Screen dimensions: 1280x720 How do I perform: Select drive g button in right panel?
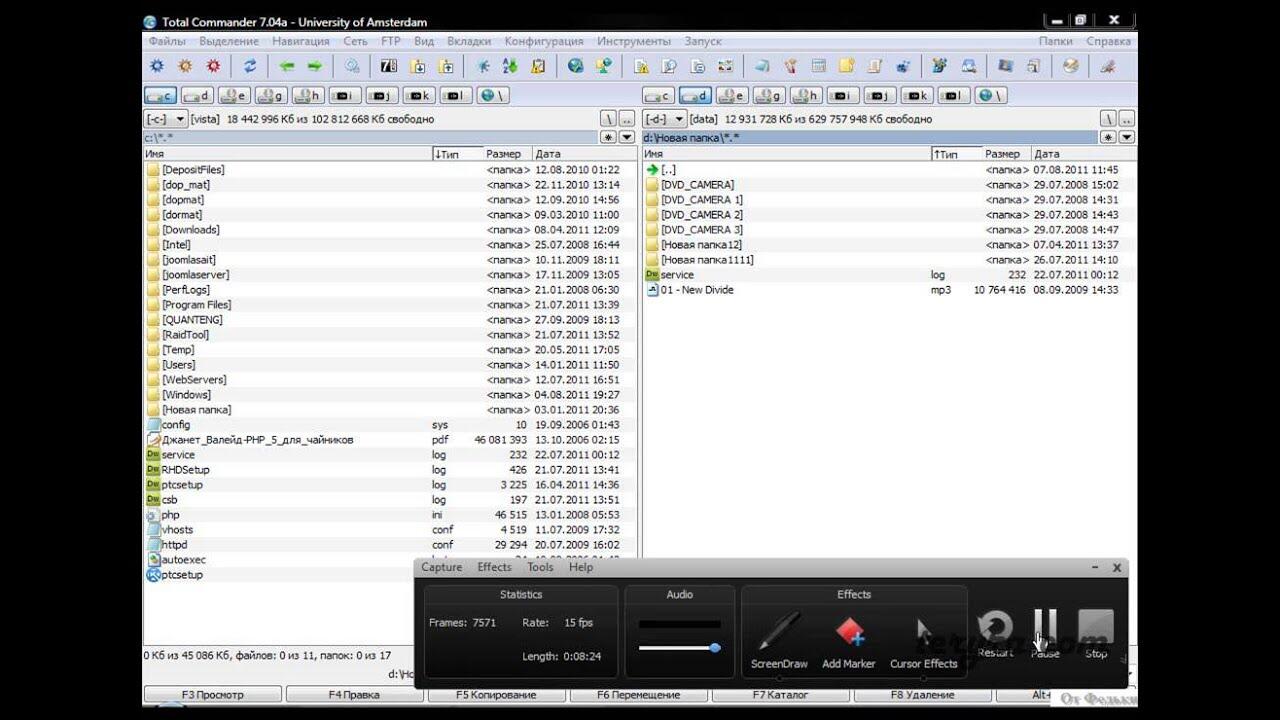tap(768, 96)
